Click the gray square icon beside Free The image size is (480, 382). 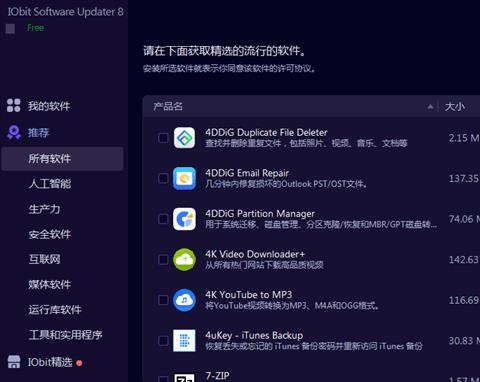click(x=10, y=29)
